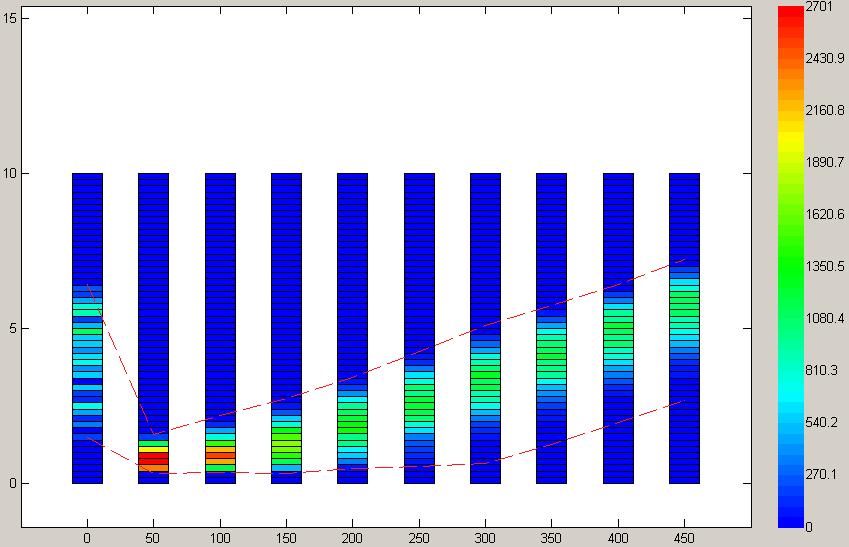Click the dark blue bottom of the colorbar
849x547 pixels.
click(x=790, y=518)
